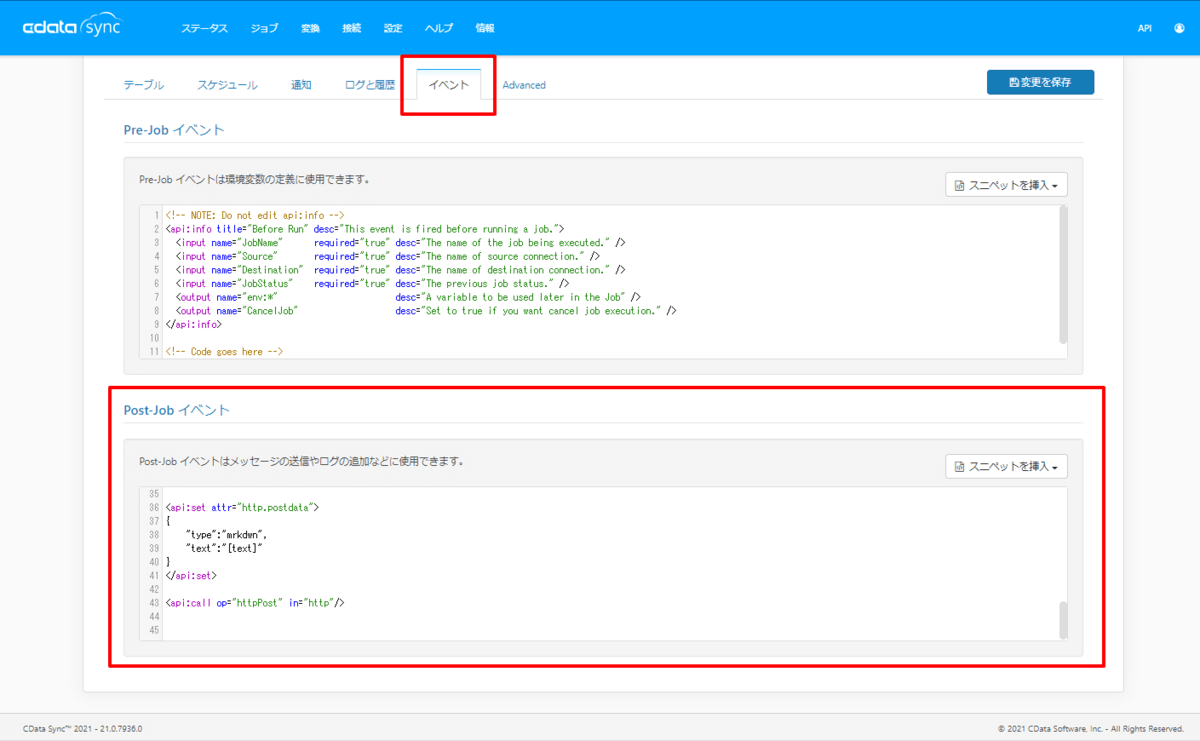Open the 接続 menu
Image resolution: width=1200 pixels, height=741 pixels.
(351, 28)
